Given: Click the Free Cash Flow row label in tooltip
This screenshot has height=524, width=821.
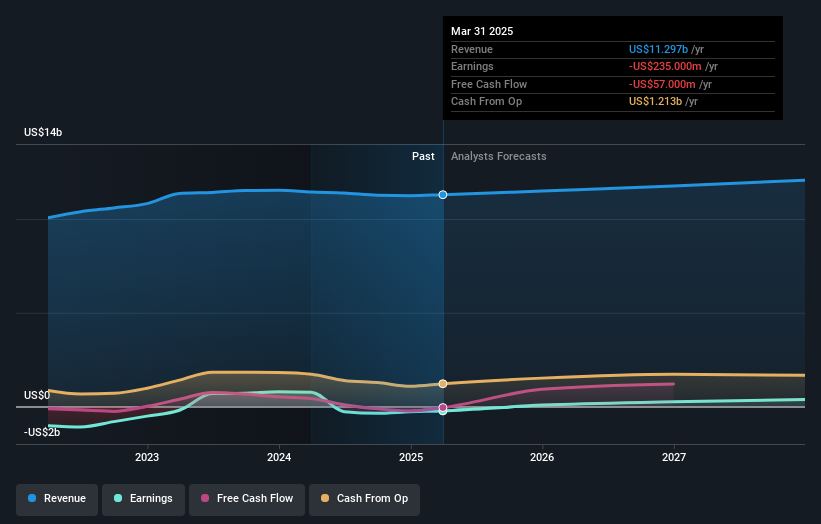Looking at the screenshot, I should [489, 84].
